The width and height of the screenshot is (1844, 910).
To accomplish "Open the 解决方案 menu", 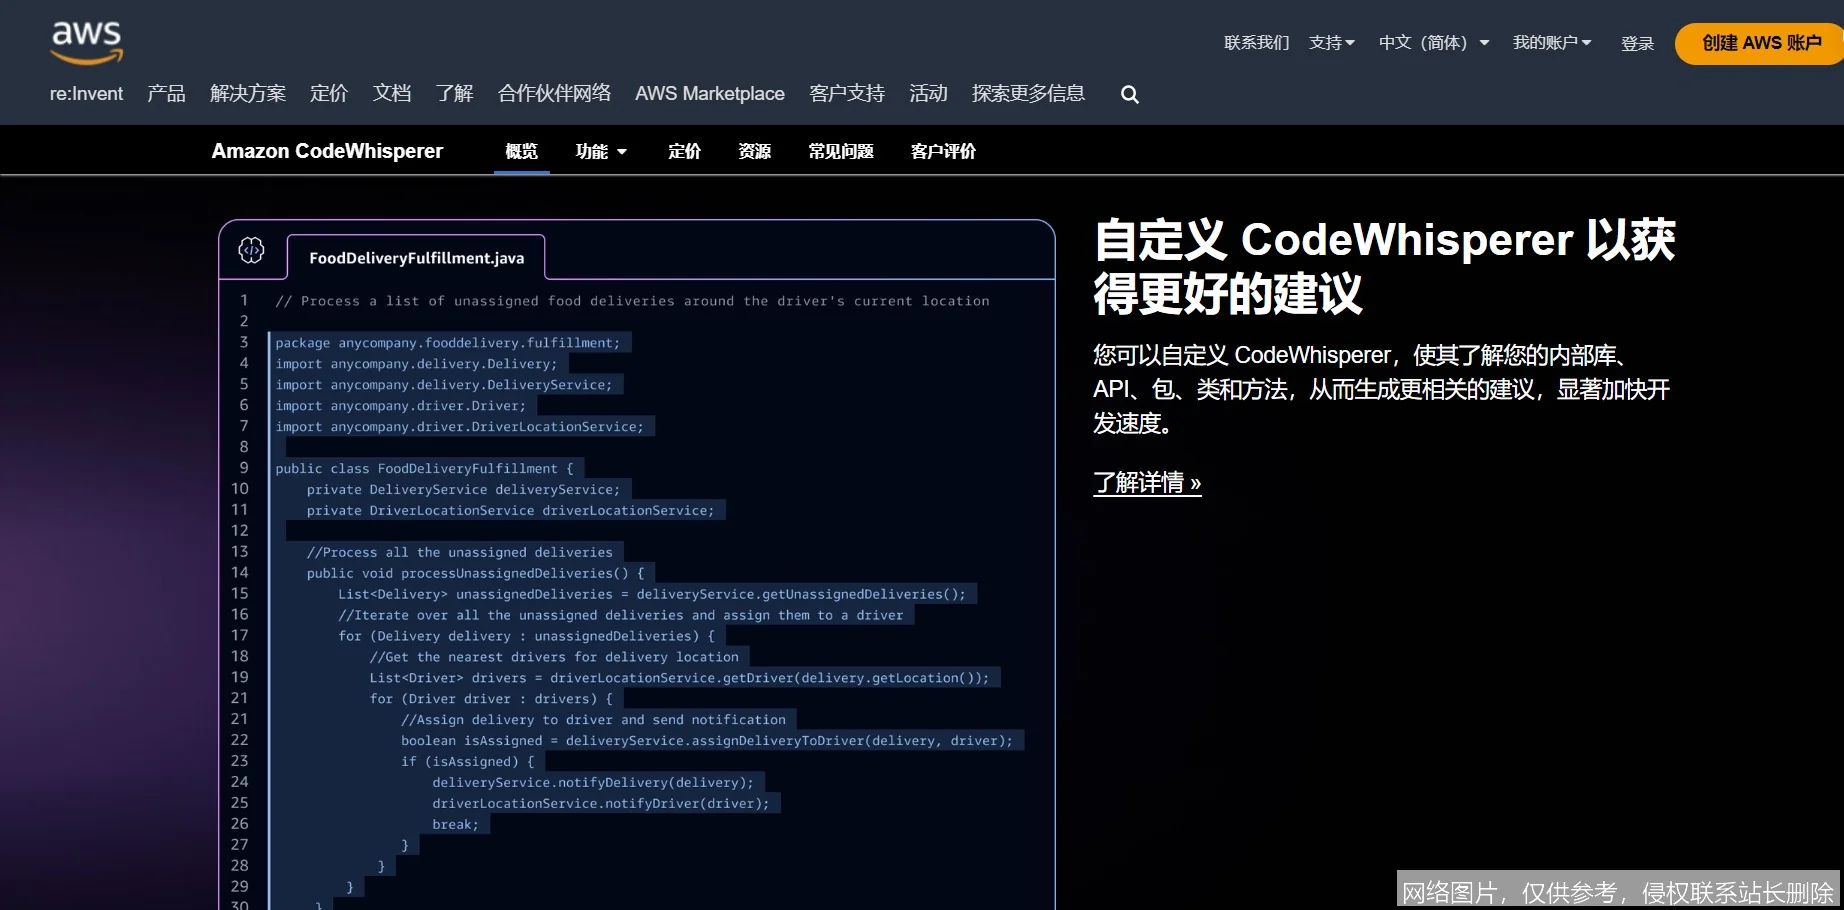I will click(248, 94).
